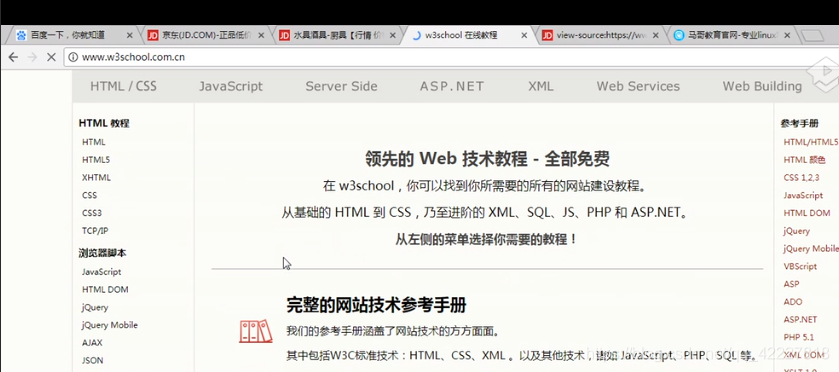Open CSS 1,2,3 reference link
Image resolution: width=839 pixels, height=372 pixels.
tap(802, 177)
